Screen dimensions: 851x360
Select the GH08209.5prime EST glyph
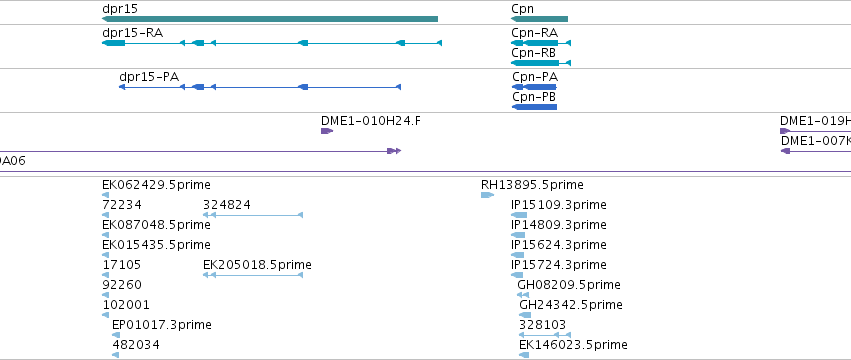click(523, 295)
